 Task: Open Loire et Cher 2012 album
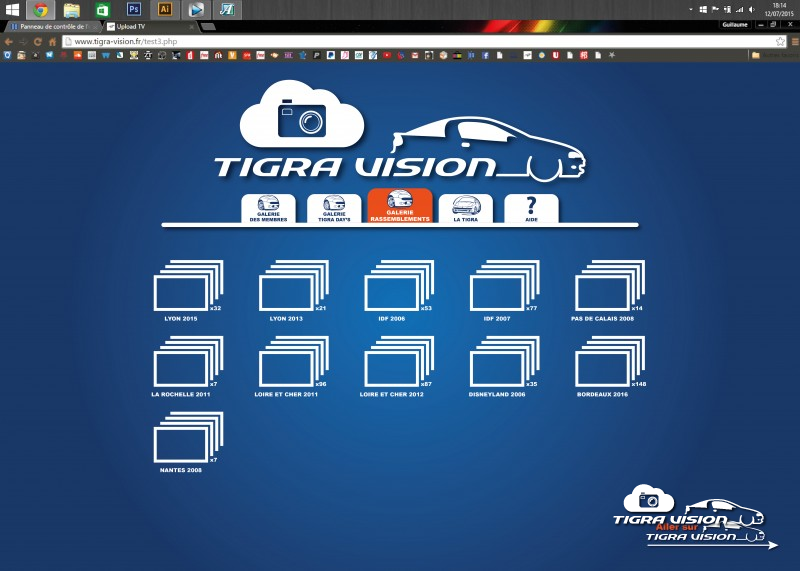pyautogui.click(x=397, y=363)
